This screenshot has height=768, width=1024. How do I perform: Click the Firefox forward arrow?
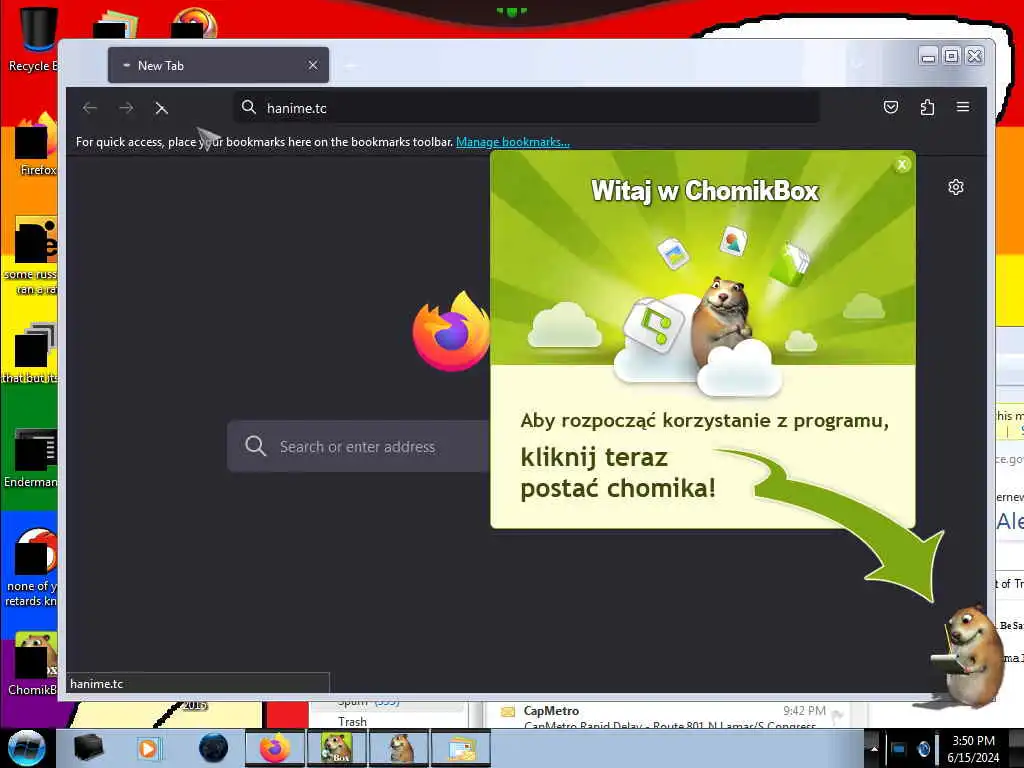pos(126,108)
